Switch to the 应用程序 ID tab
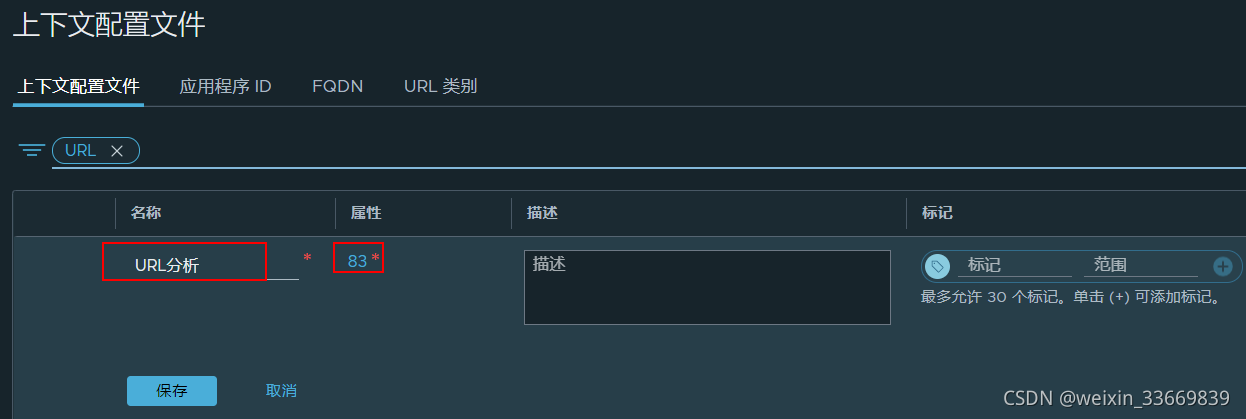Image resolution: width=1246 pixels, height=419 pixels. coord(225,86)
